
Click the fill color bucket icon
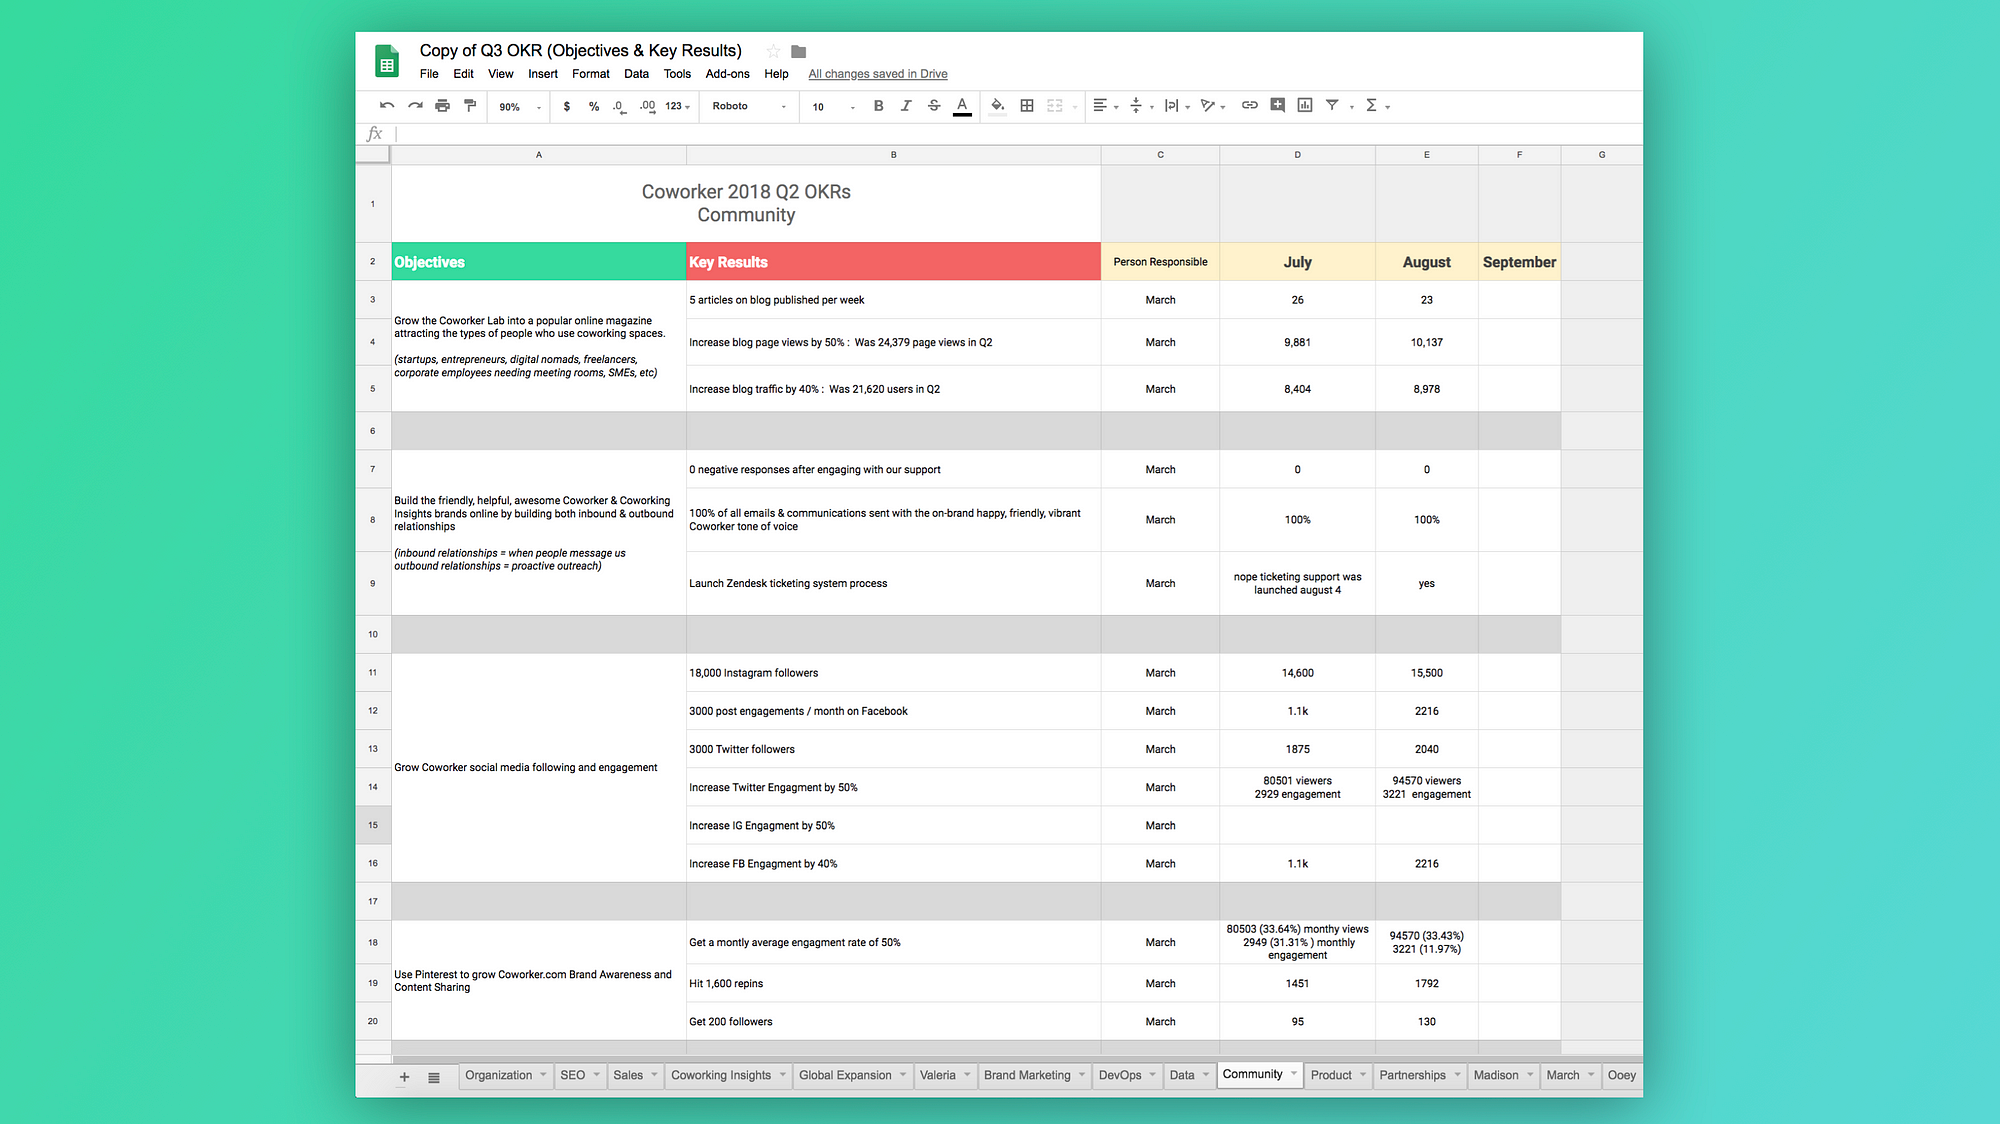[x=997, y=106]
